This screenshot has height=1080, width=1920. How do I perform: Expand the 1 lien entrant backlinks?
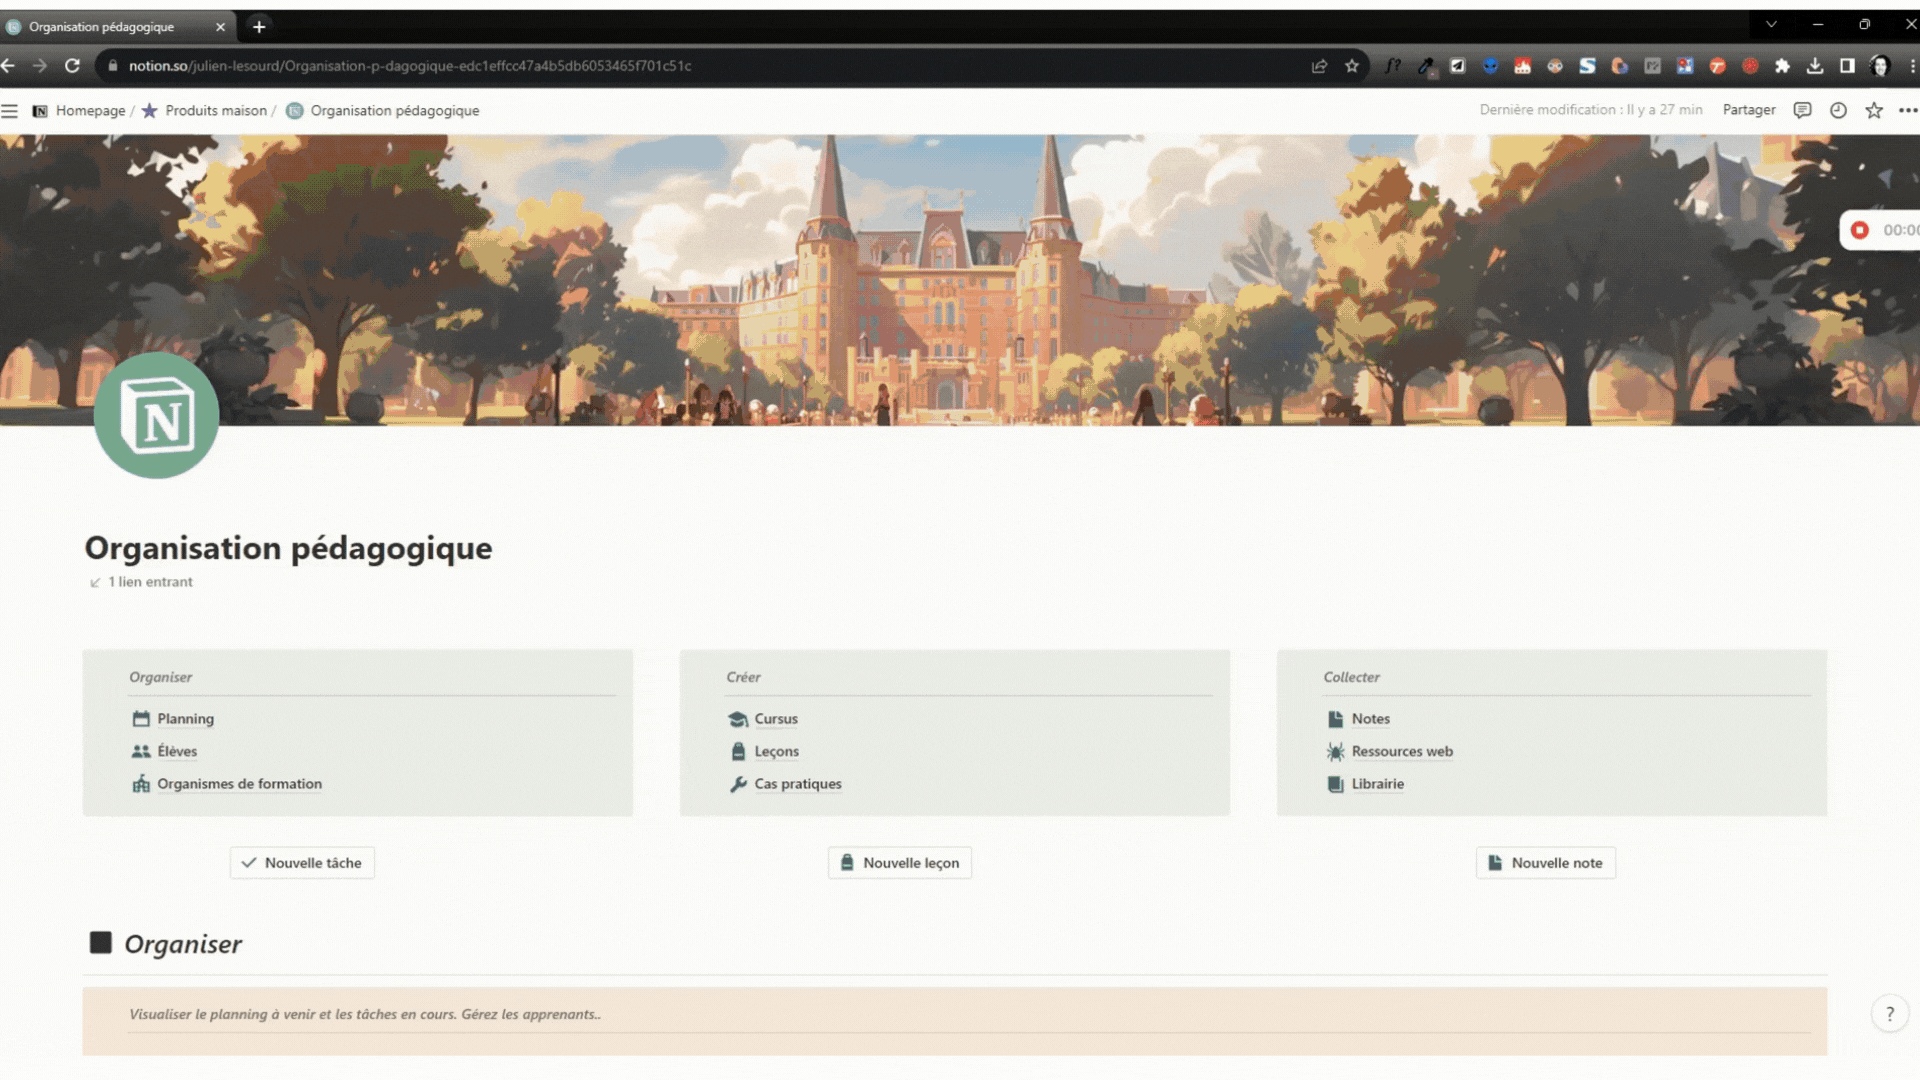click(x=149, y=582)
